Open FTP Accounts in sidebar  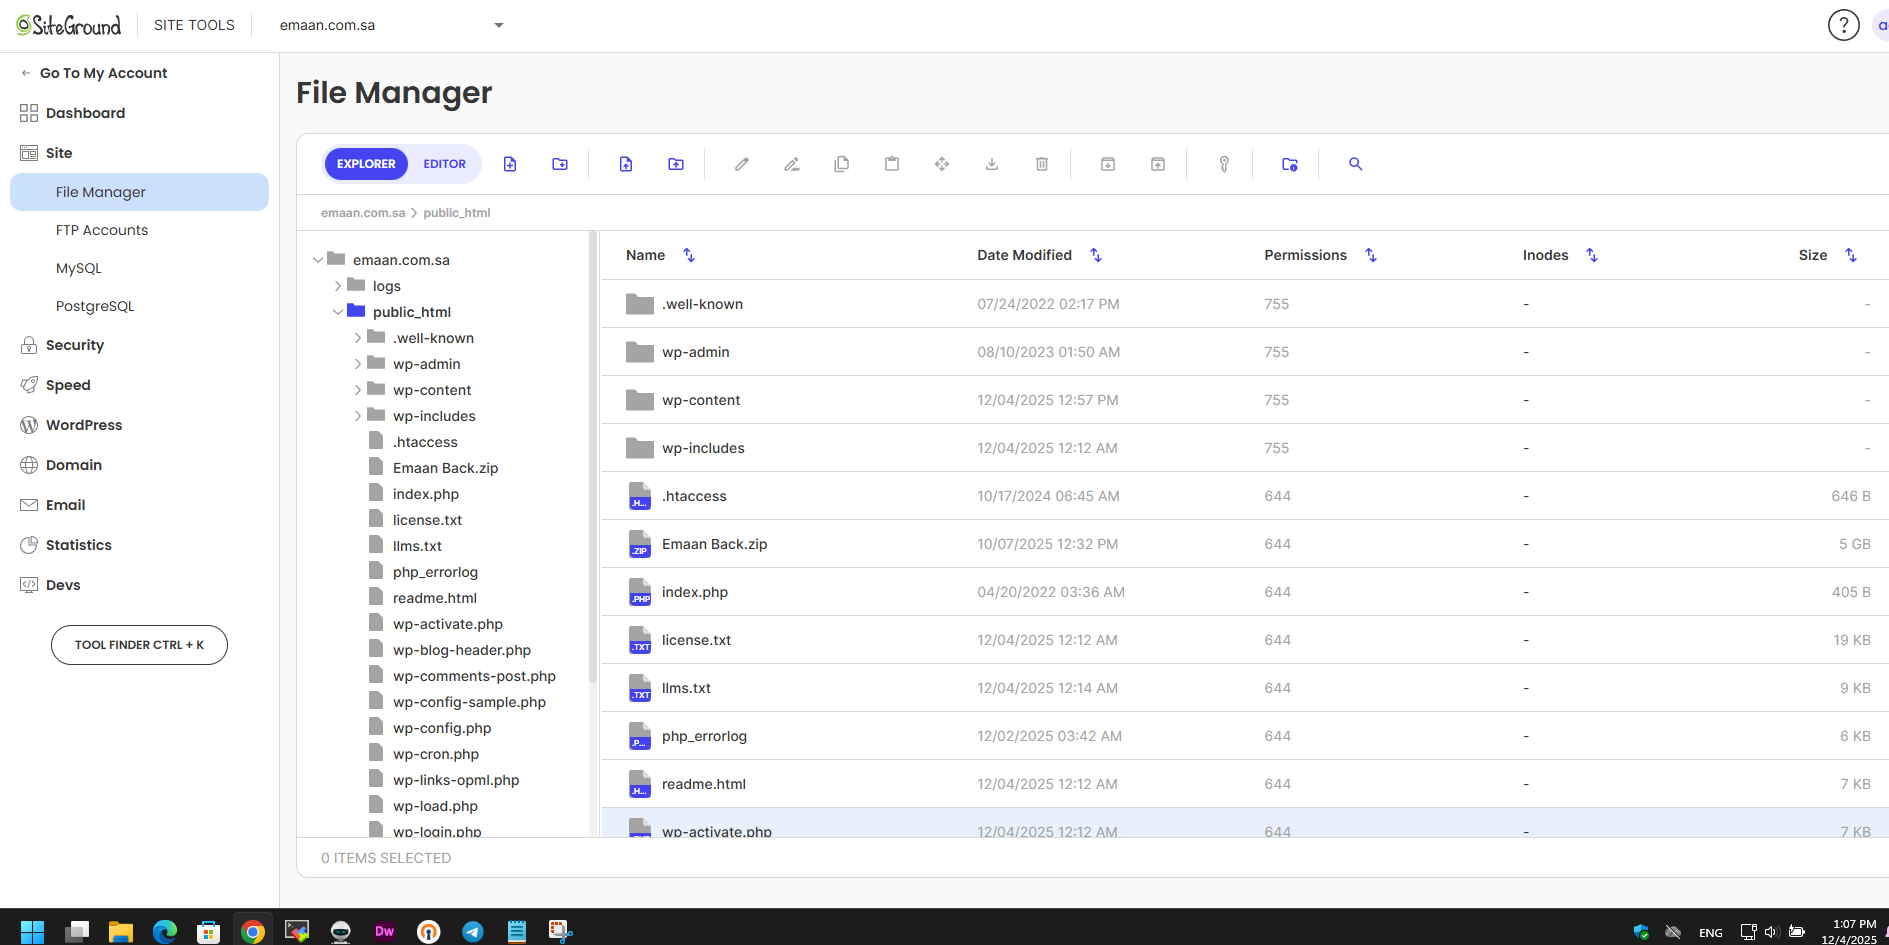coord(102,230)
